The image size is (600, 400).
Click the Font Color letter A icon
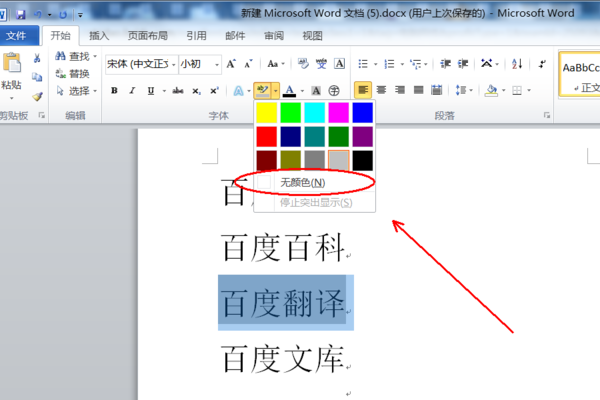pos(290,91)
